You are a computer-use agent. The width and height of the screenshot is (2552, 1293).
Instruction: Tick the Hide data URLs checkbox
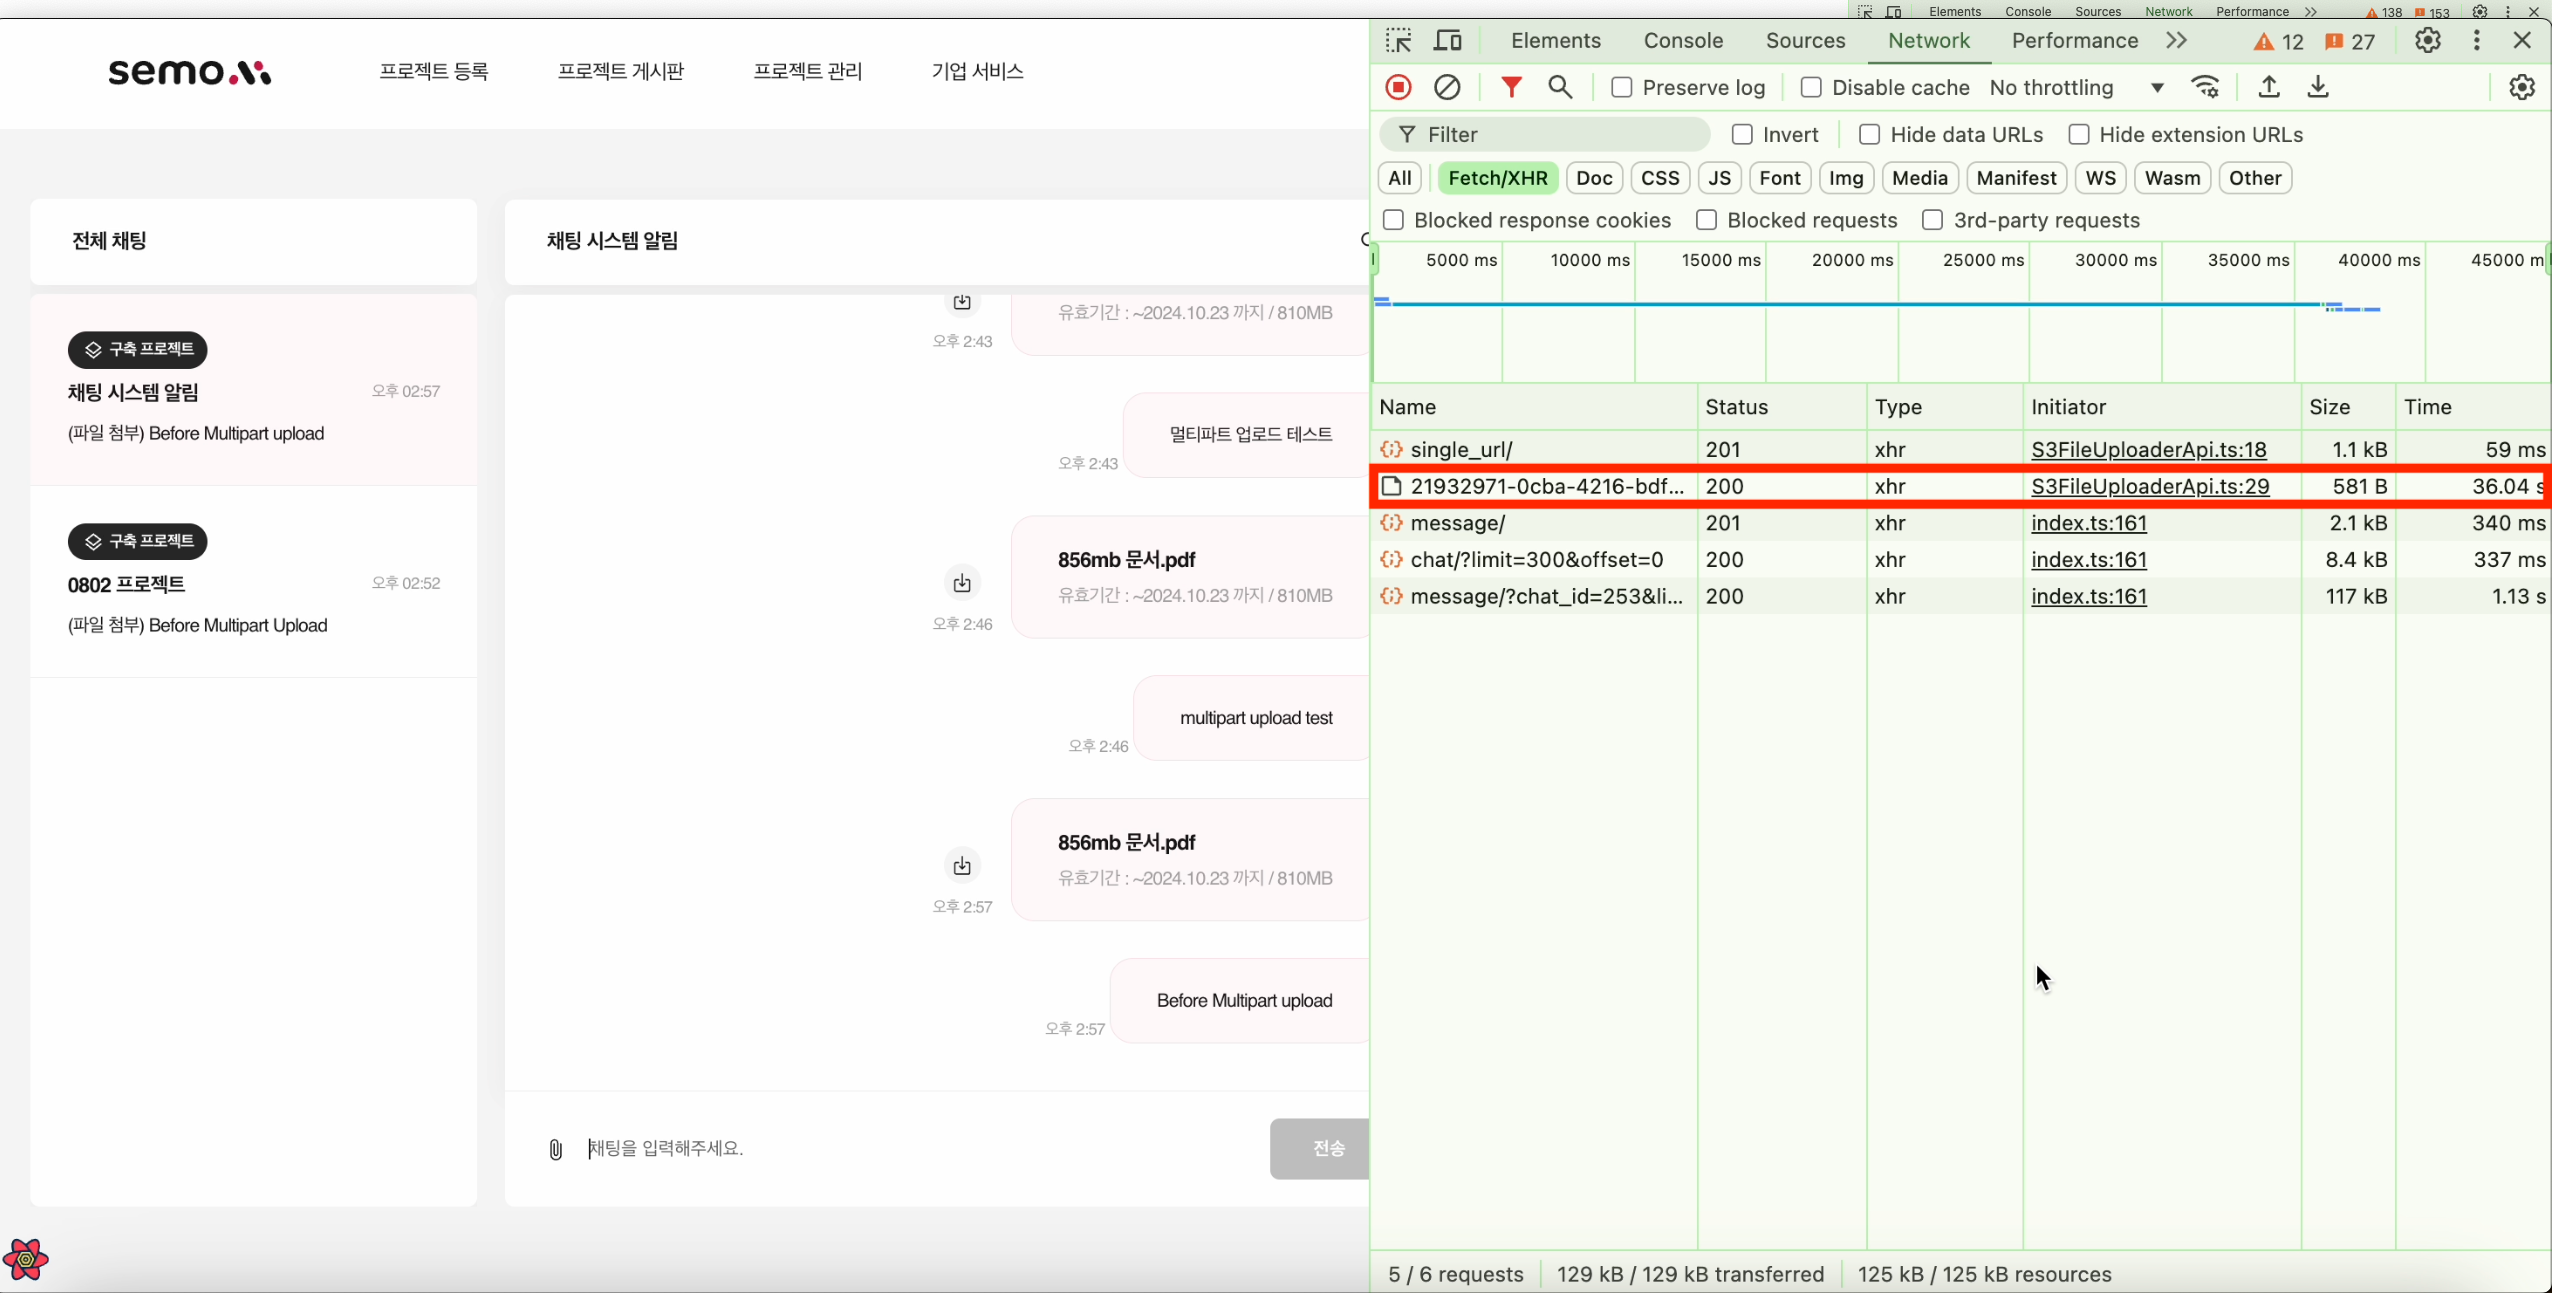(1869, 135)
